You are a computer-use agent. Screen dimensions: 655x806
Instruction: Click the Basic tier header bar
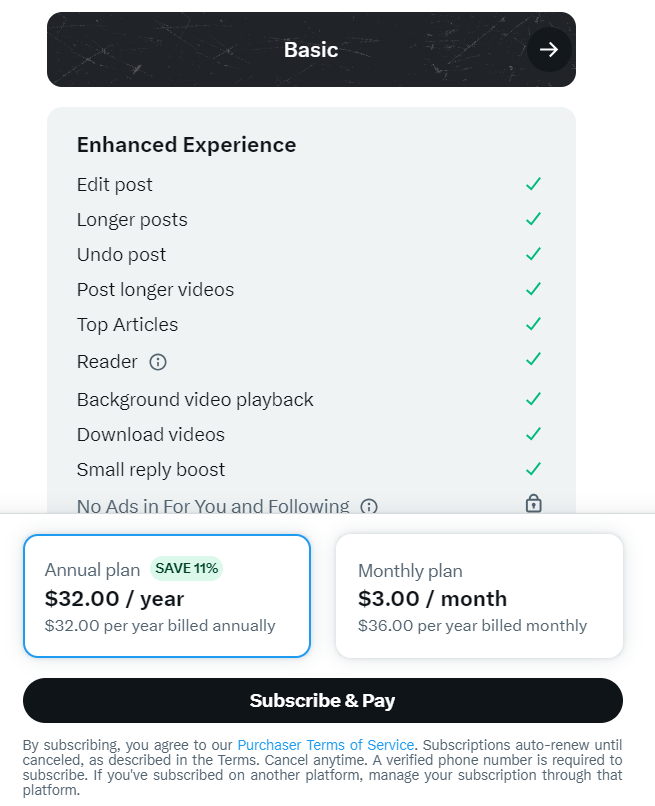pyautogui.click(x=311, y=50)
